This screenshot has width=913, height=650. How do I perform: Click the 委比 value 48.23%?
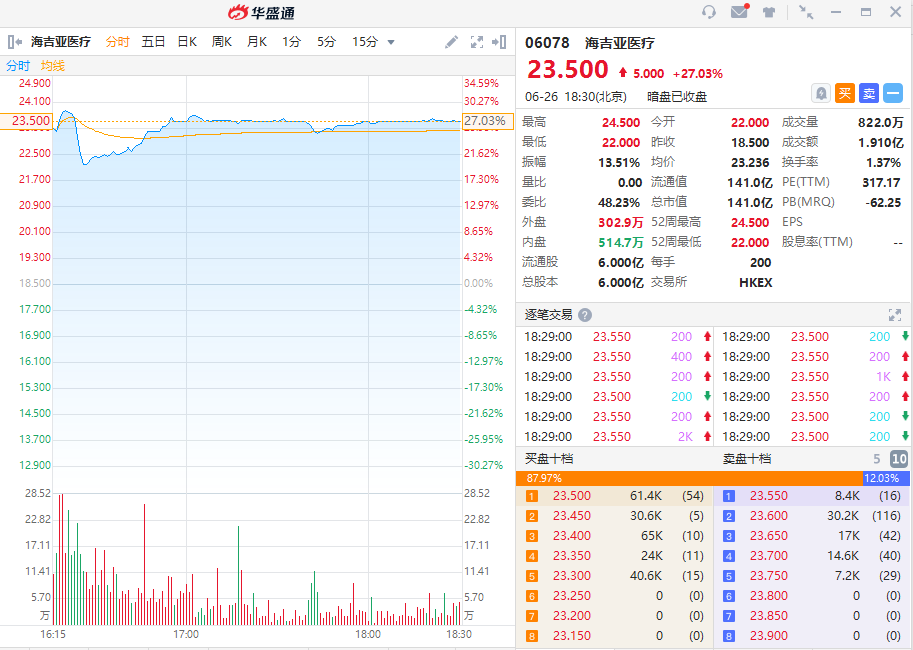pos(619,203)
